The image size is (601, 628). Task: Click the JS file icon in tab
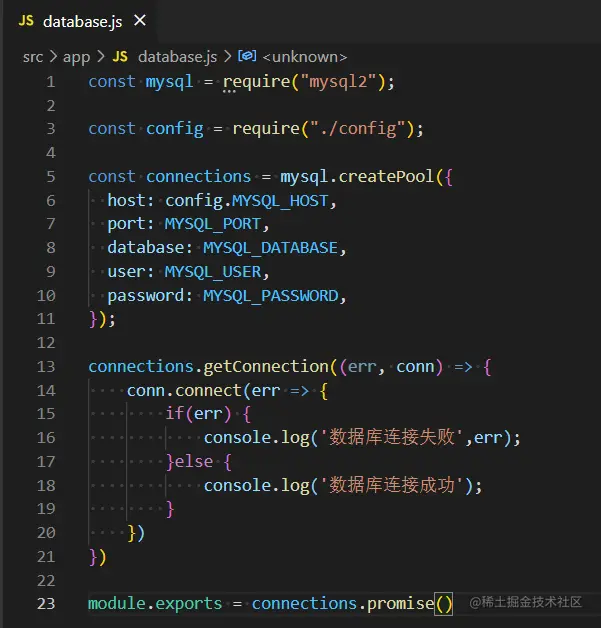(x=26, y=21)
